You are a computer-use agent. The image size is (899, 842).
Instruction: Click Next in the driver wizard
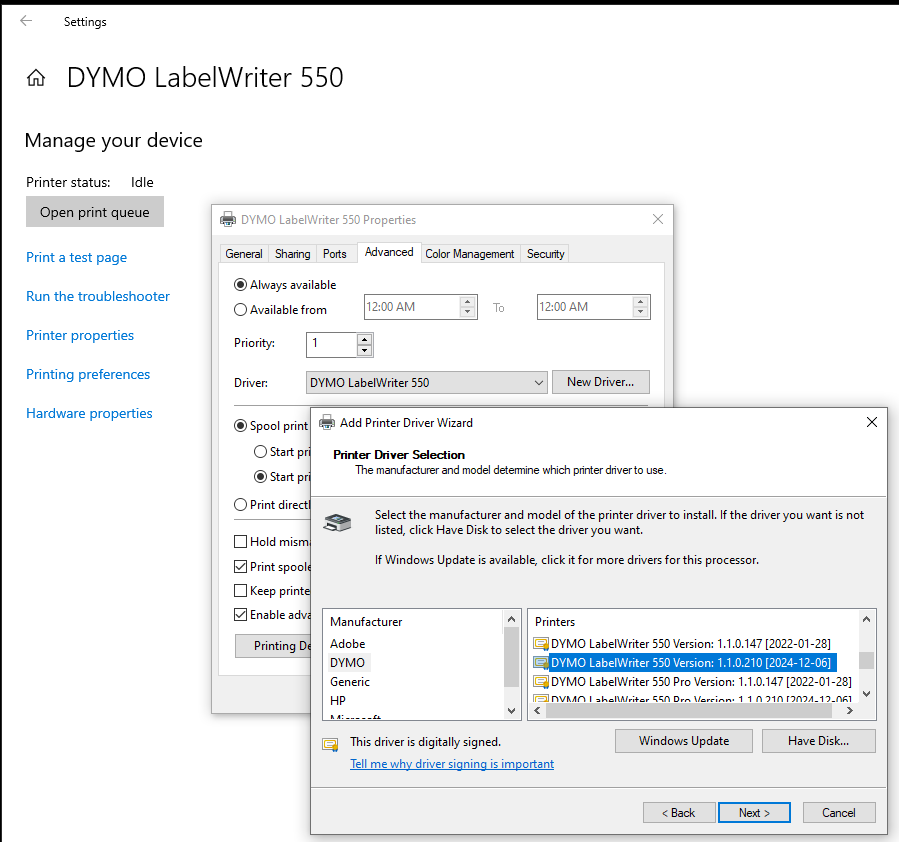[754, 812]
